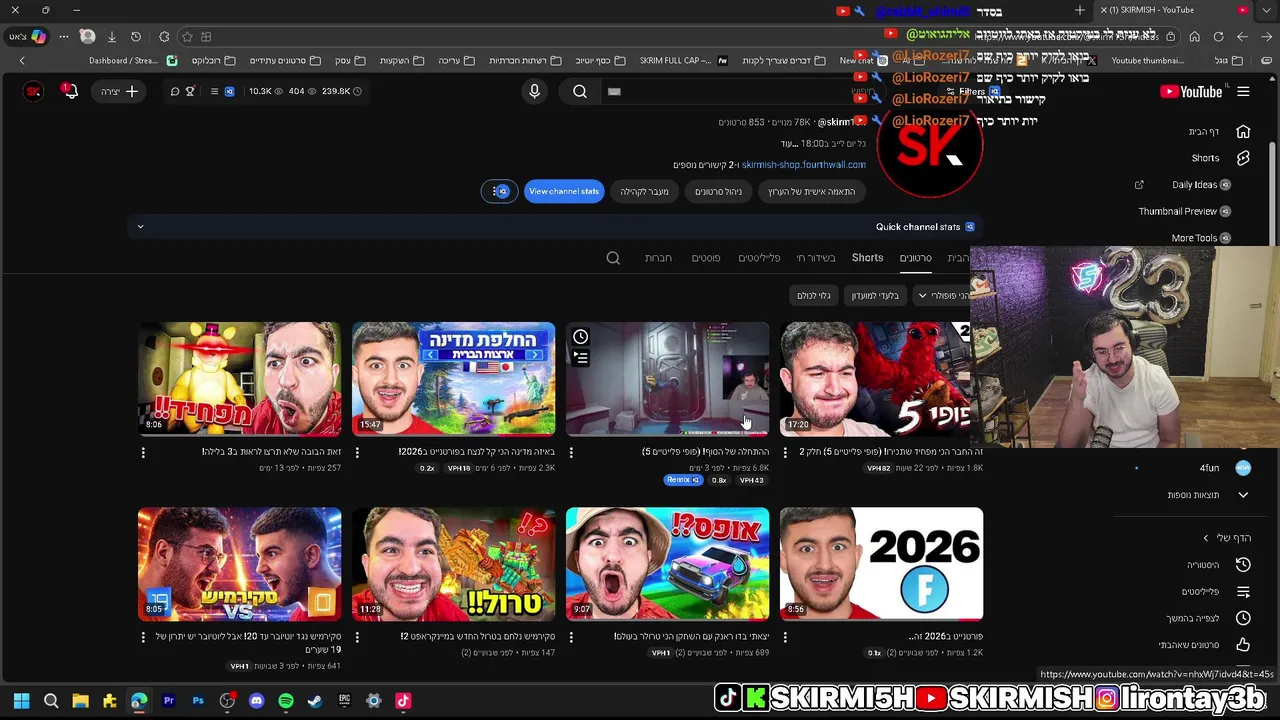Open skirmish-shop.fourthwall.com link
The width and height of the screenshot is (1280, 720).
pos(804,165)
